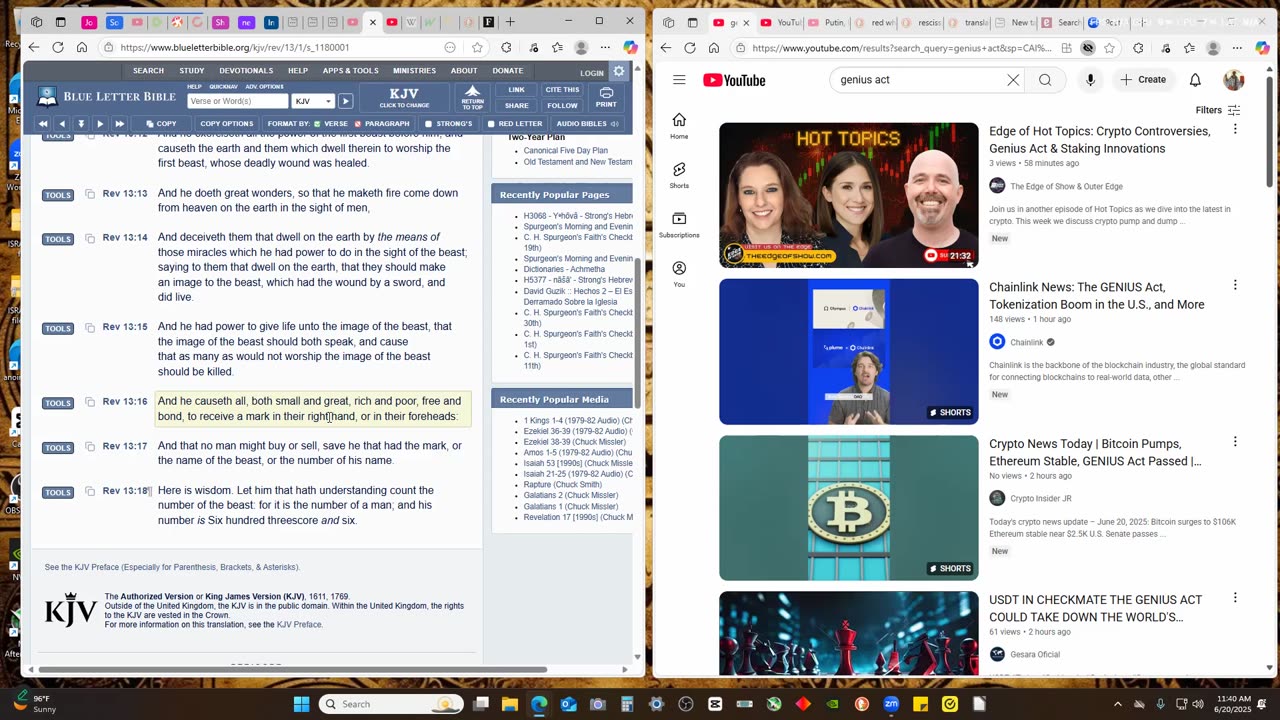Open the Ministries menu
The height and width of the screenshot is (720, 1280).
[414, 71]
